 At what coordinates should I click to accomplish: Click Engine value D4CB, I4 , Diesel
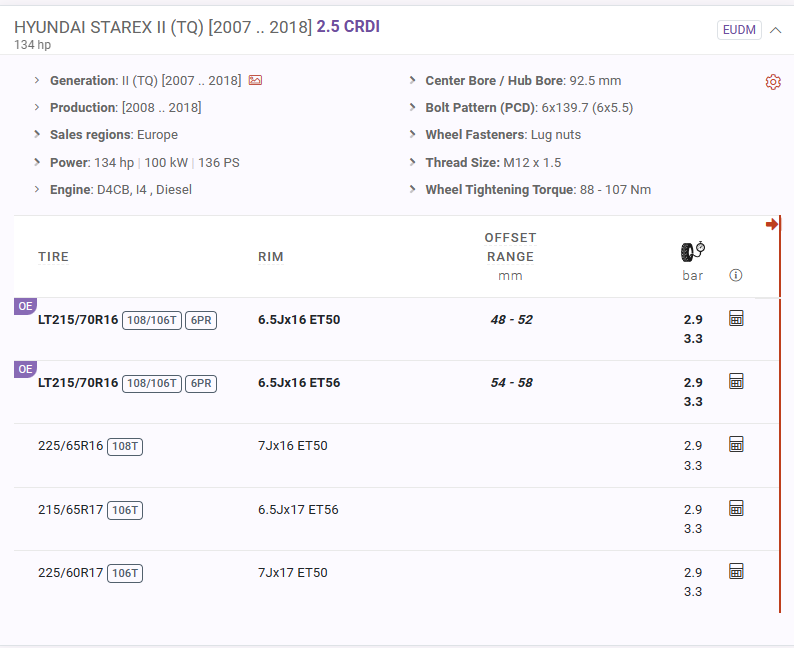(x=144, y=190)
